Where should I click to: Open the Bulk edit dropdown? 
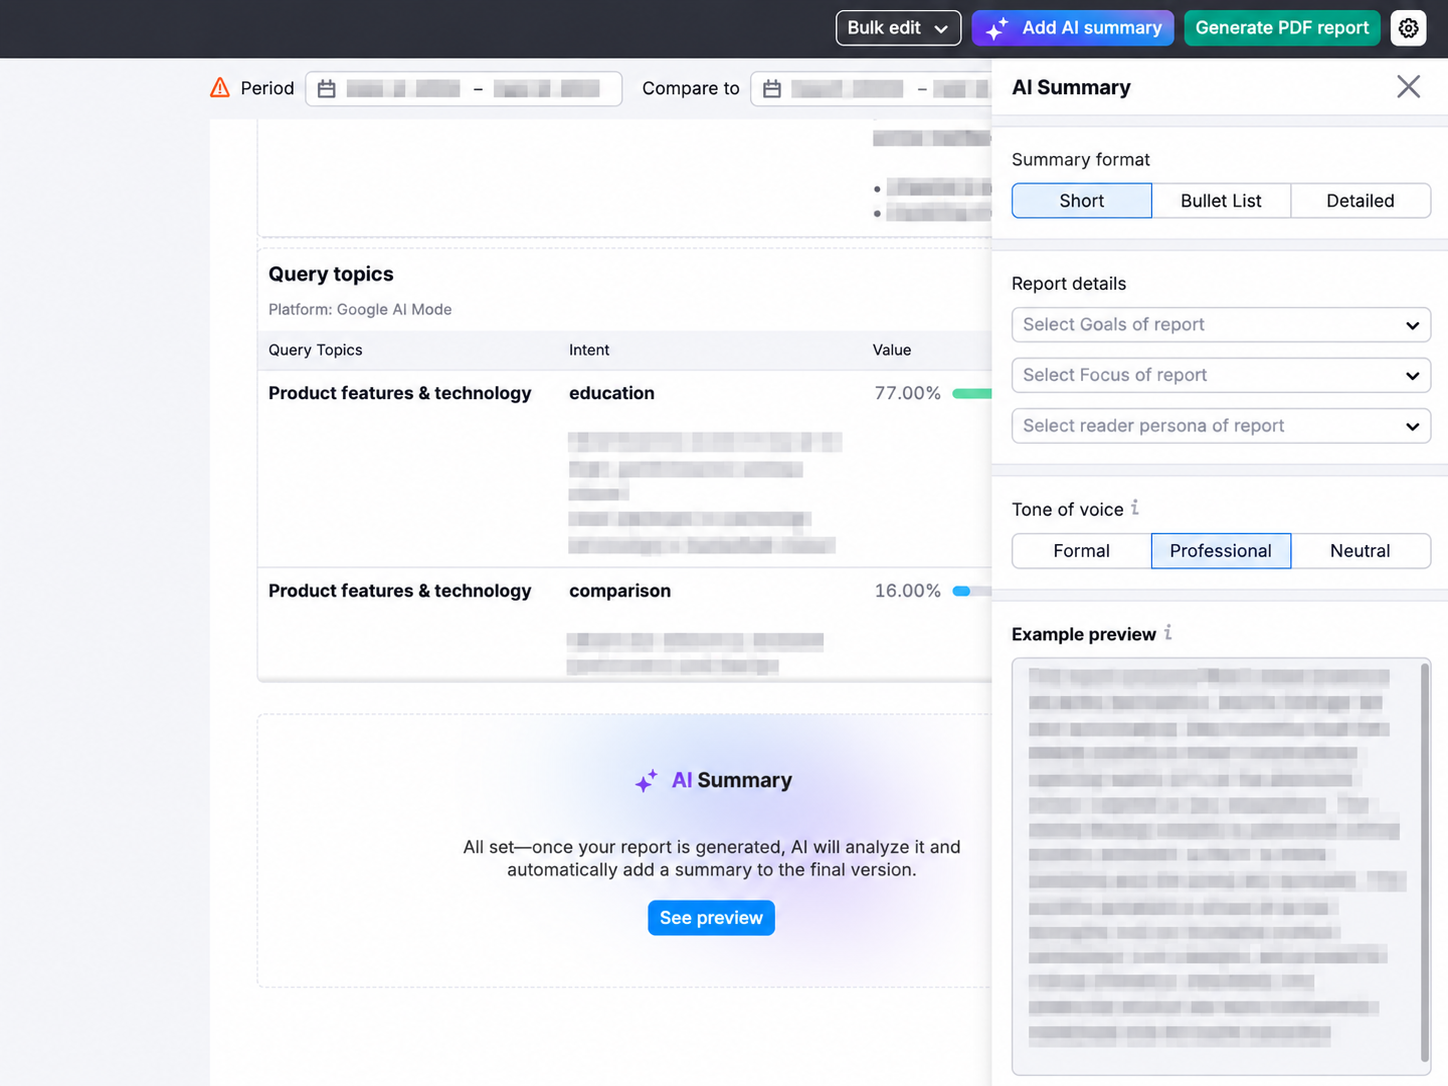[898, 28]
